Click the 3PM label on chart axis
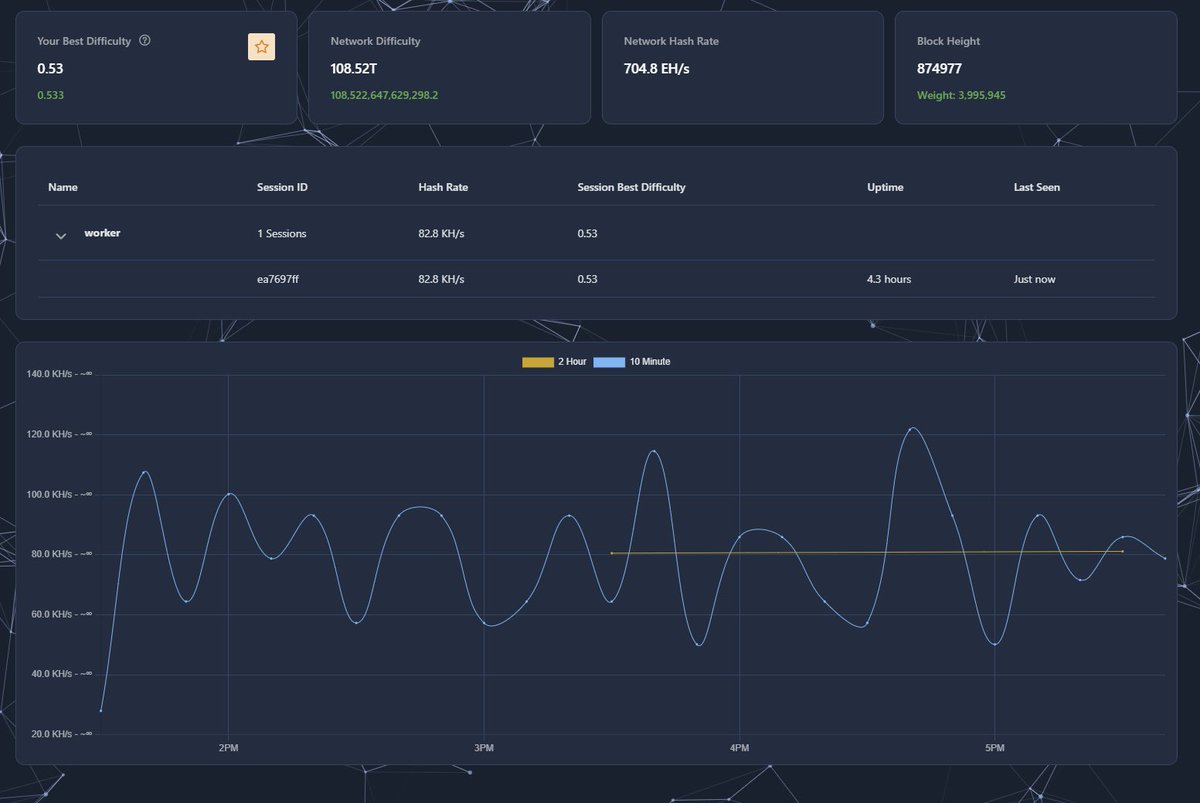This screenshot has width=1200, height=803. 484,748
